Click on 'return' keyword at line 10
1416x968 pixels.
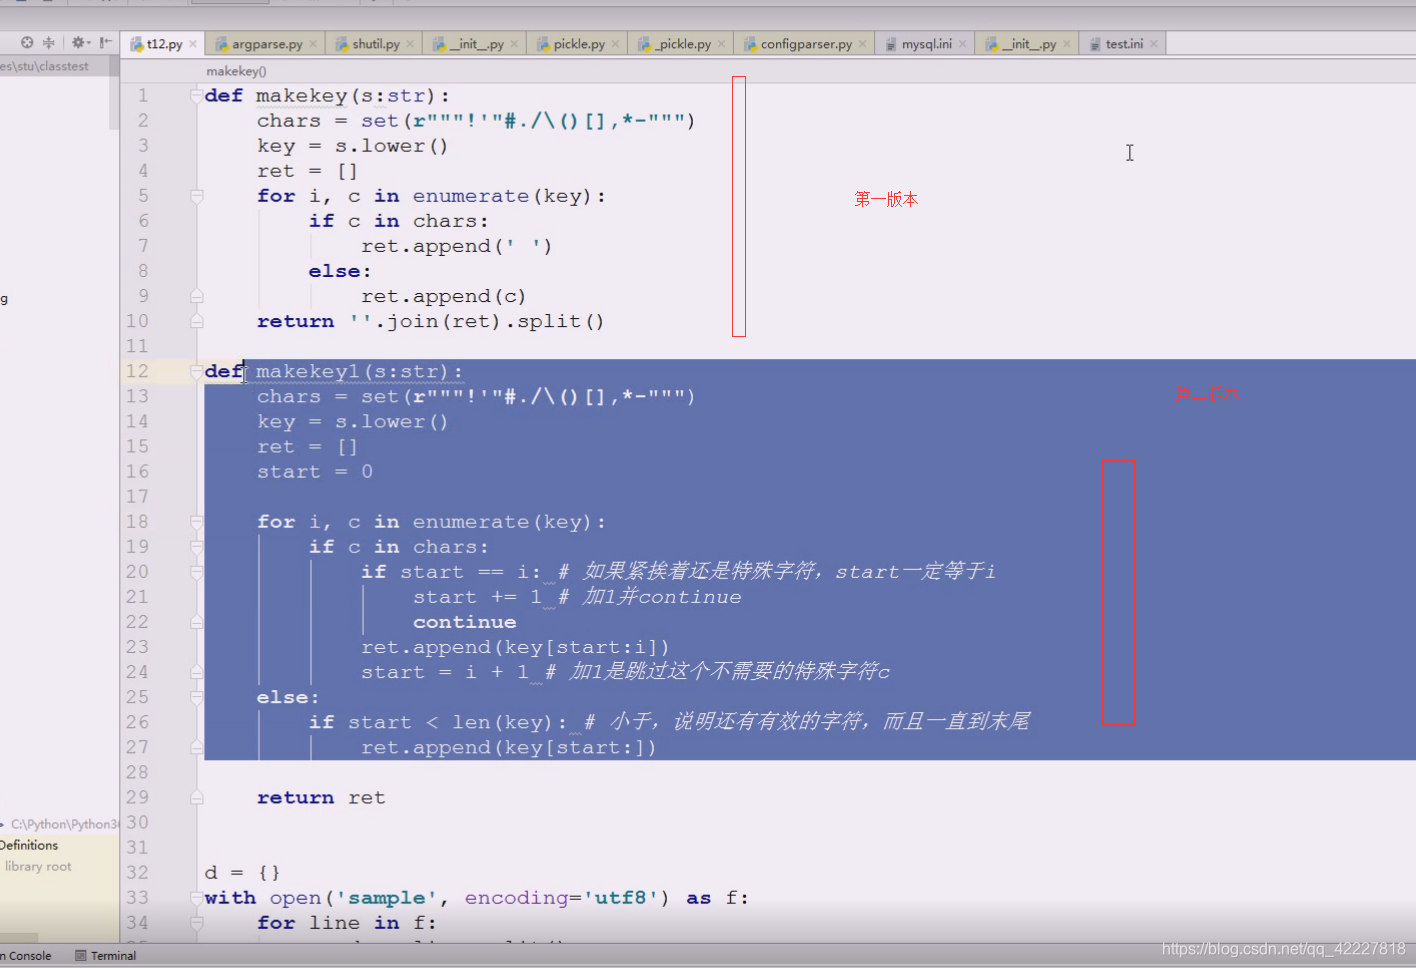[296, 321]
